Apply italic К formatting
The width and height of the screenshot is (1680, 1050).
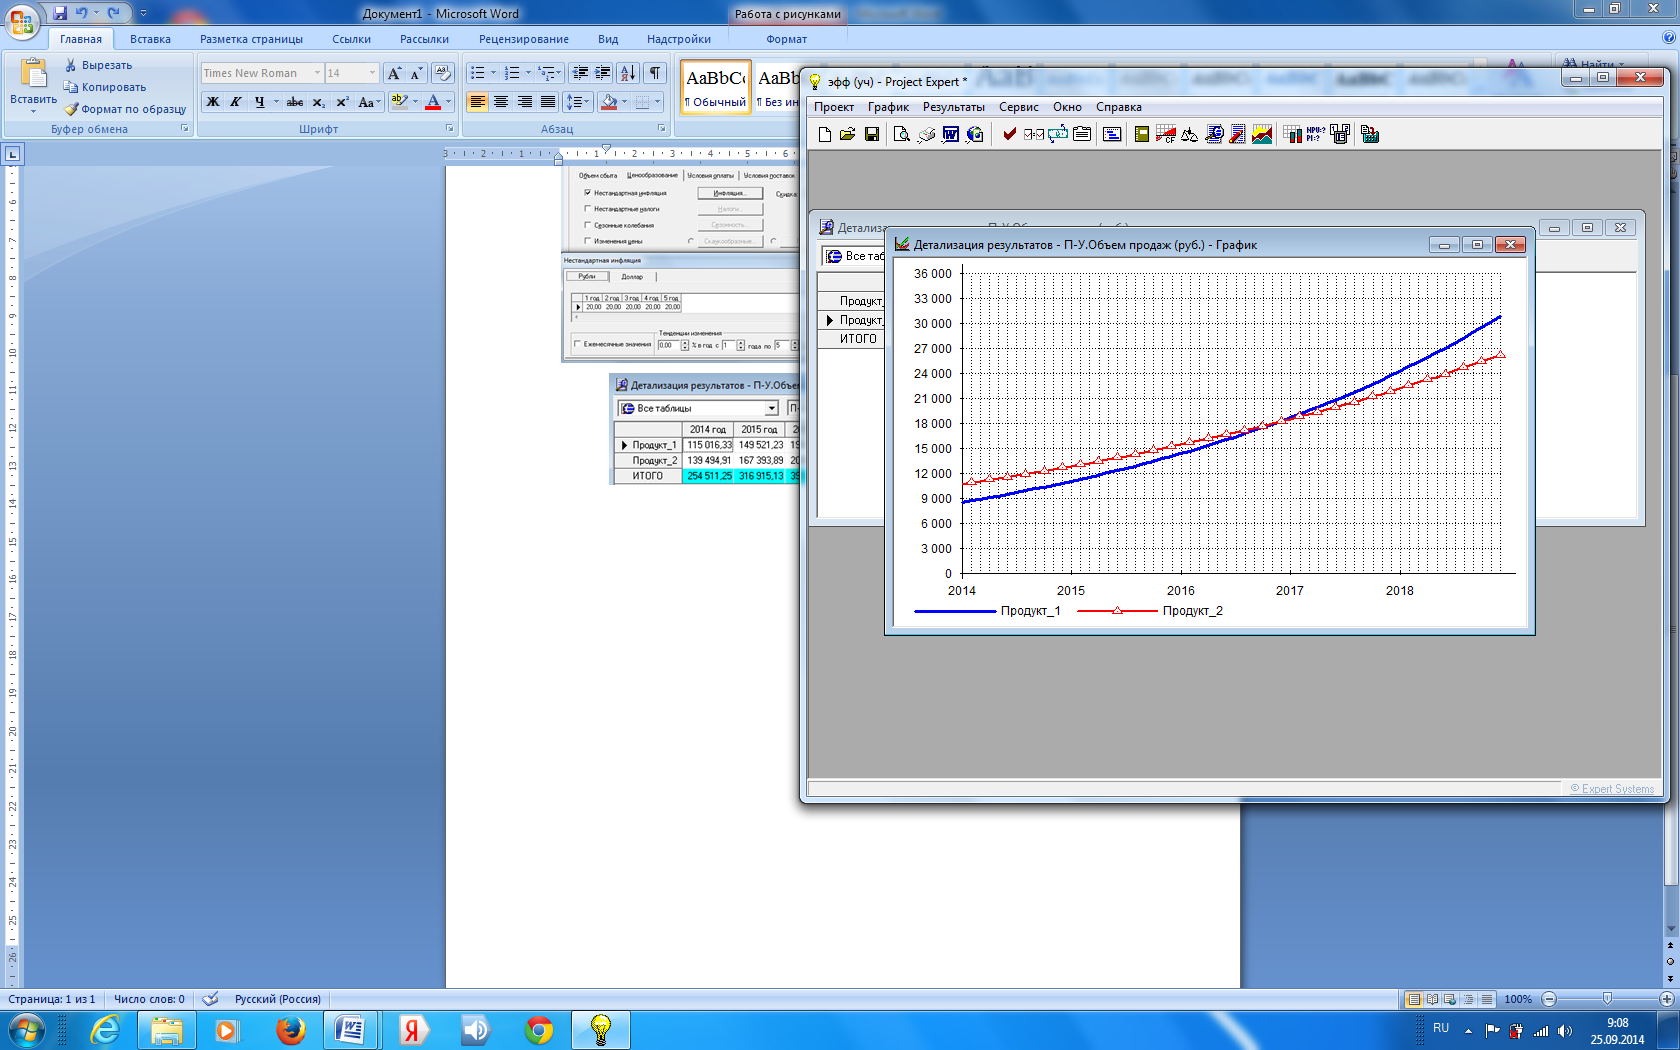coord(236,102)
